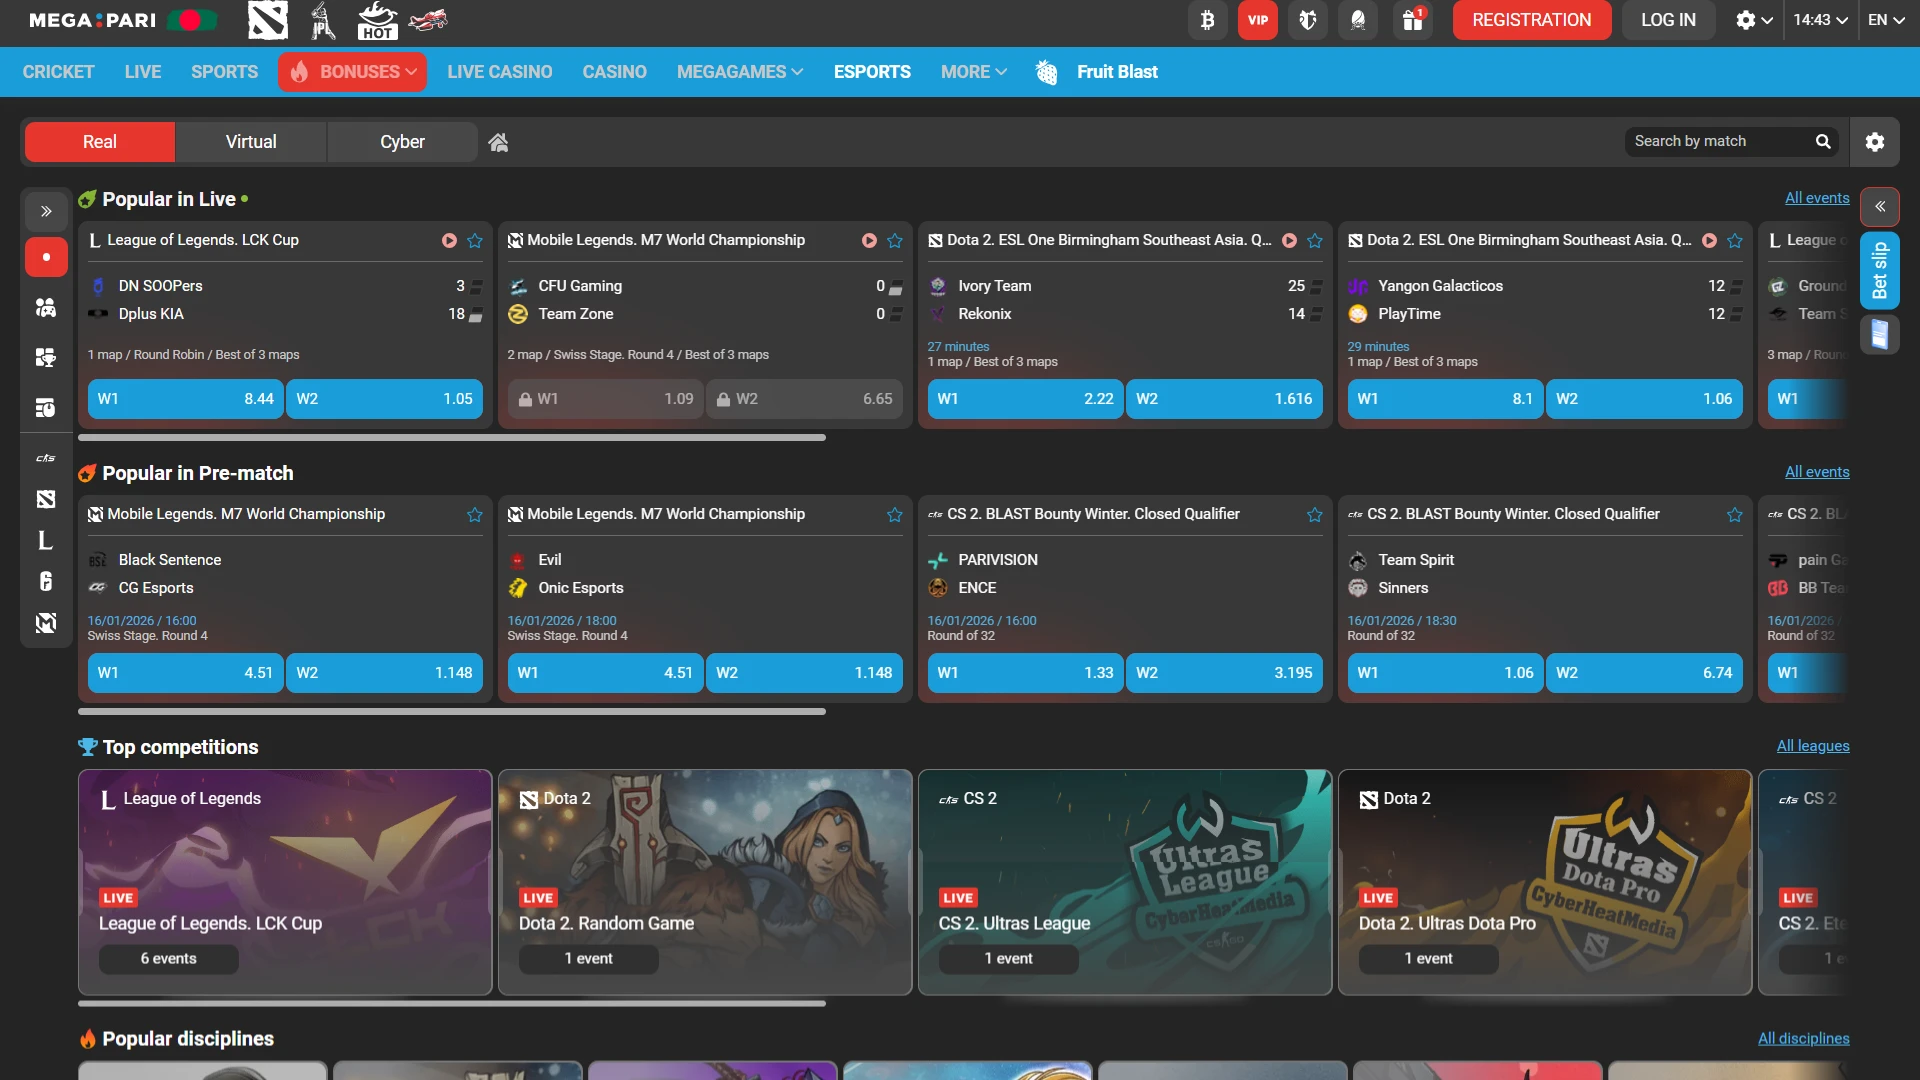Select the Cyber tab
The image size is (1920, 1080).
coord(401,141)
